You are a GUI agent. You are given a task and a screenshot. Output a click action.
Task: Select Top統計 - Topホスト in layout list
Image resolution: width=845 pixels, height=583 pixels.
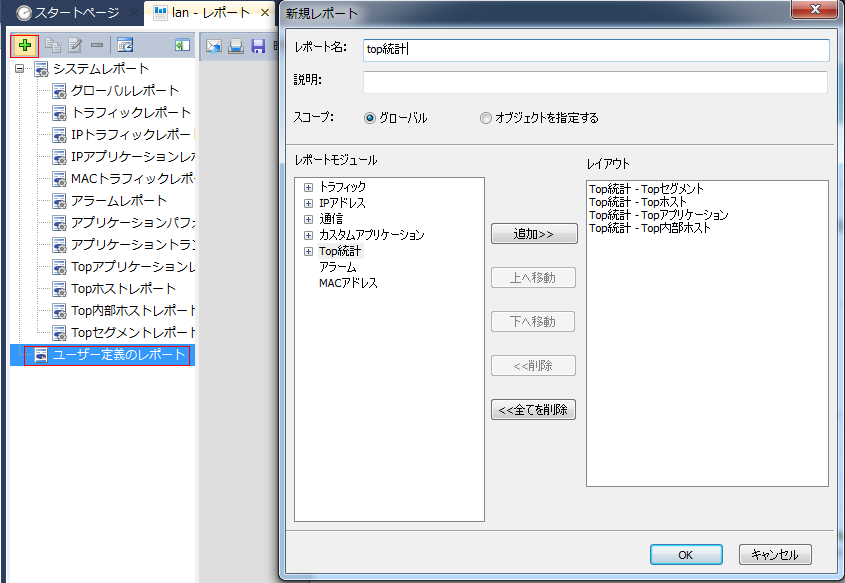638,202
